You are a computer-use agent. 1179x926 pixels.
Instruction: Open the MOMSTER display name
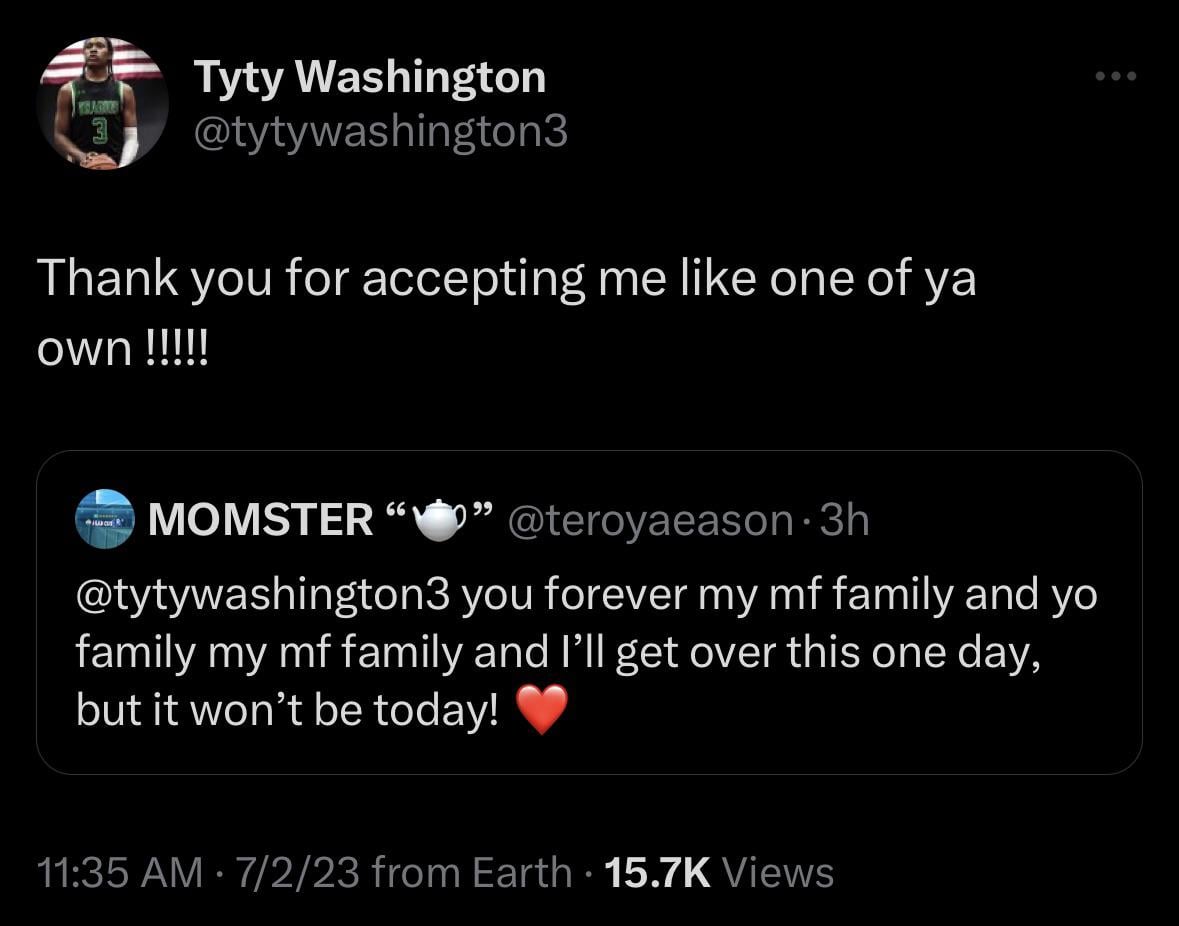tap(260, 520)
